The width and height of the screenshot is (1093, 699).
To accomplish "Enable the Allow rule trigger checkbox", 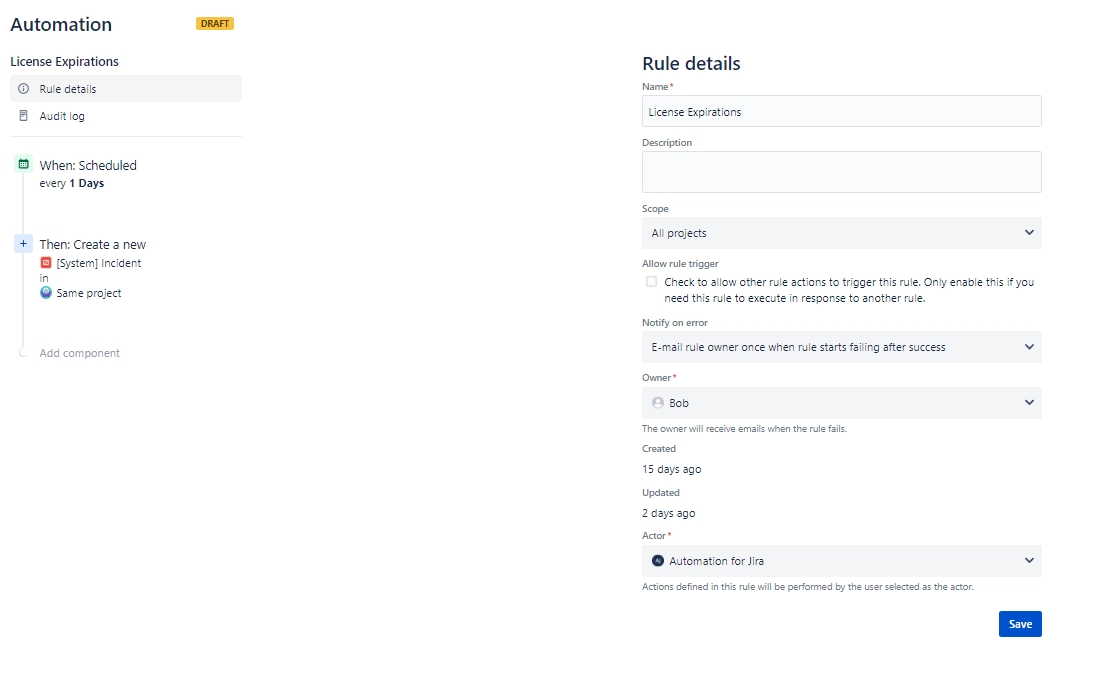I will pyautogui.click(x=651, y=282).
